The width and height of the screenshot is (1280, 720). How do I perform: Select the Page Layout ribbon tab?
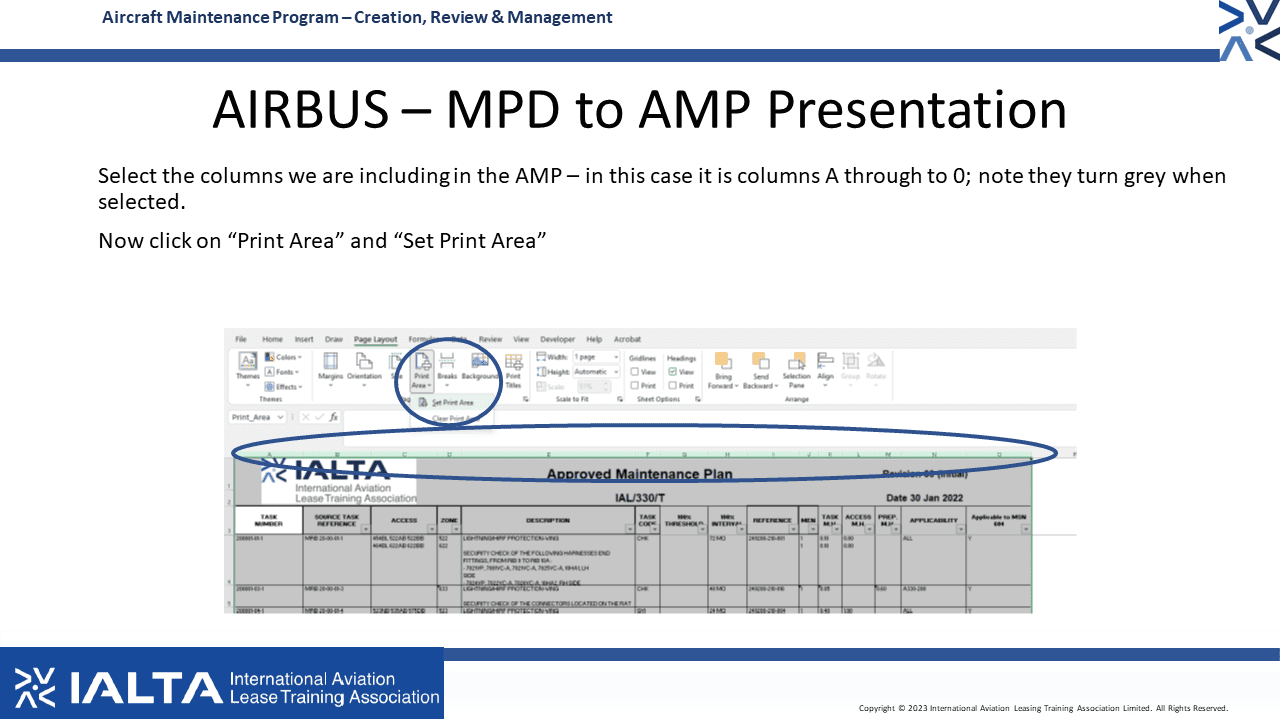click(376, 339)
